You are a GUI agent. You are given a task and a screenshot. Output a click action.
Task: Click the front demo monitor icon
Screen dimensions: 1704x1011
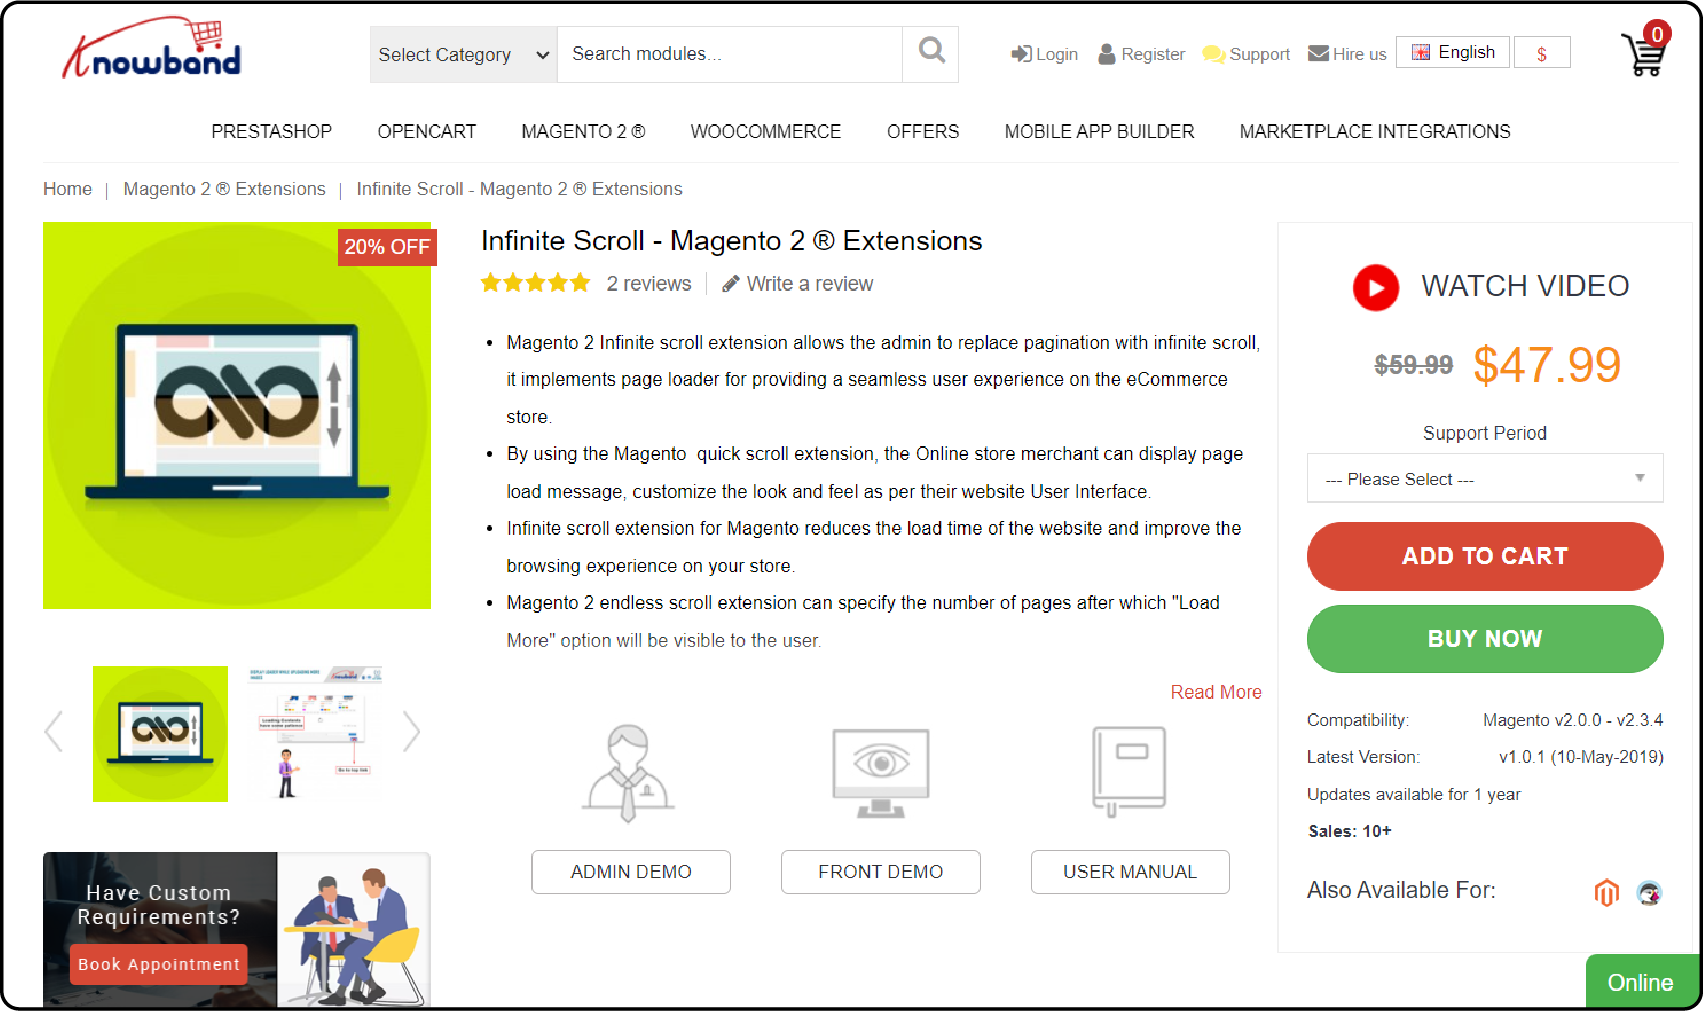point(881,773)
